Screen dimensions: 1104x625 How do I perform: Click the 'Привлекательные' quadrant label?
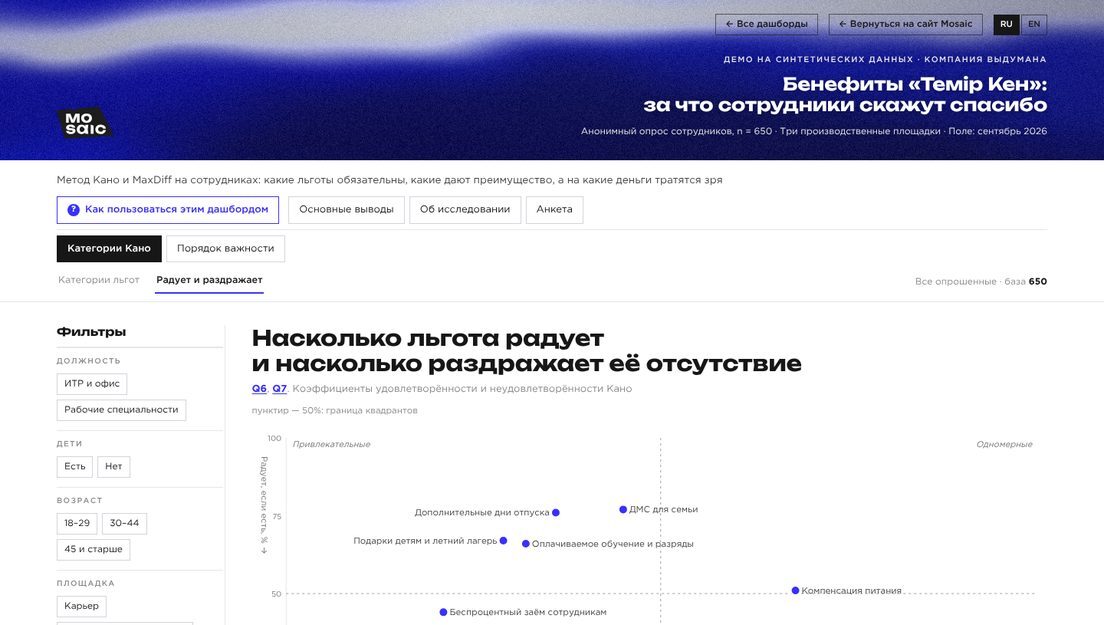click(331, 444)
